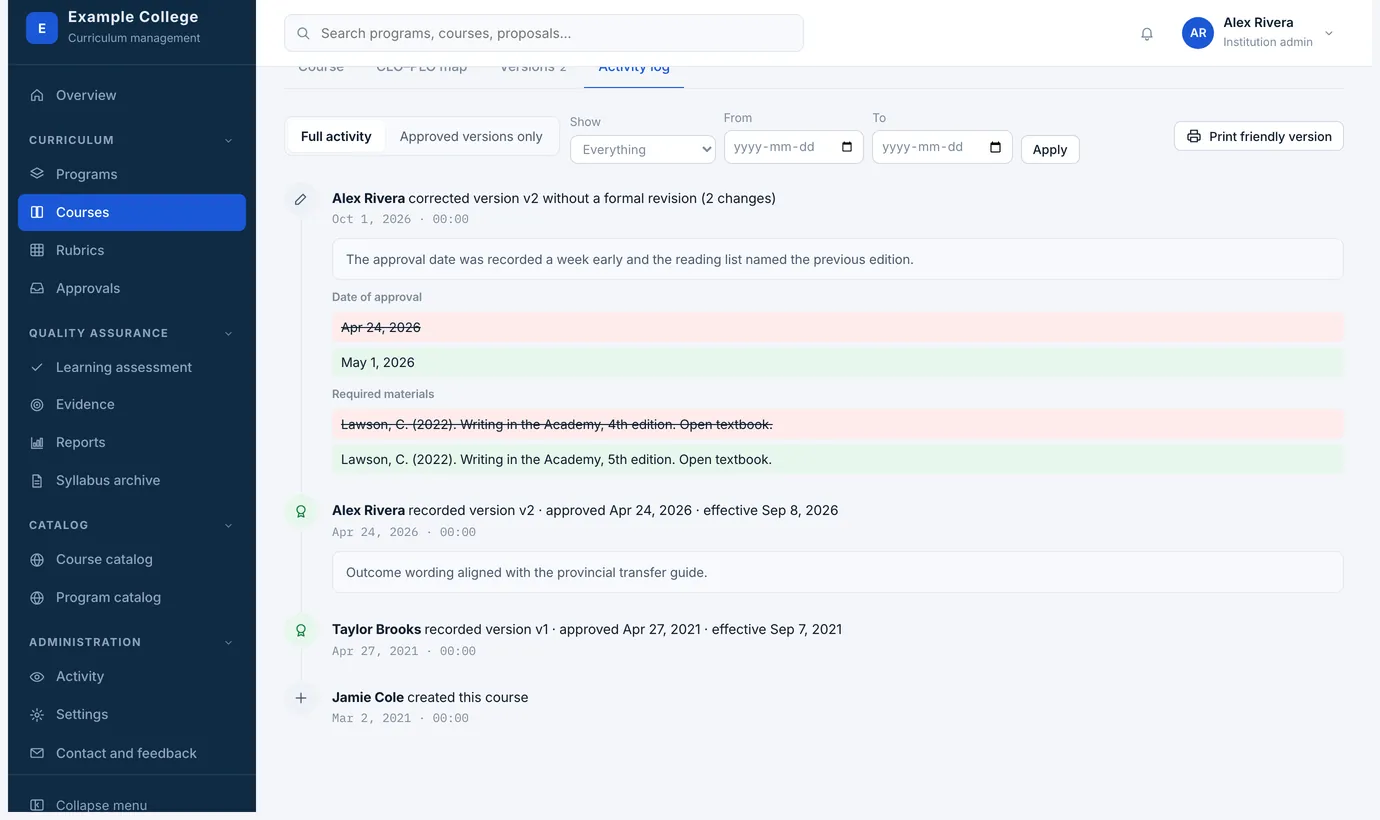Open the To date calendar picker icon
The width and height of the screenshot is (1380, 820).
(995, 147)
